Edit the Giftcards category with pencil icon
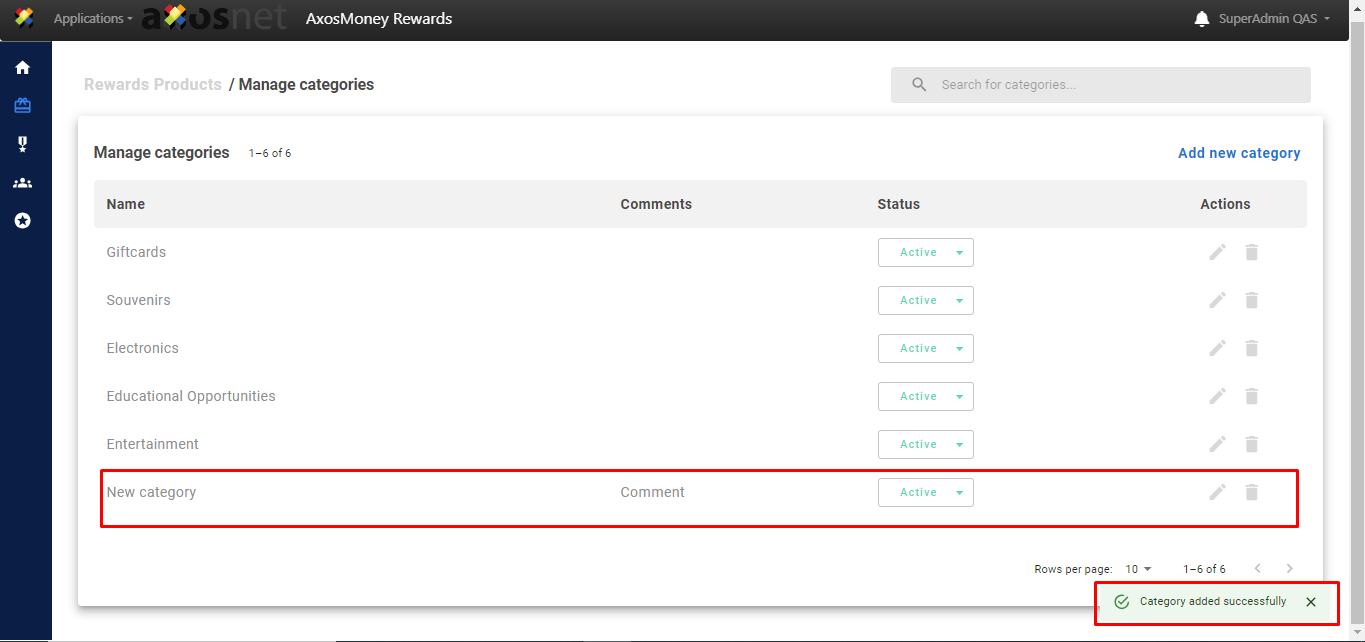Image resolution: width=1365 pixels, height=642 pixels. (x=1217, y=252)
